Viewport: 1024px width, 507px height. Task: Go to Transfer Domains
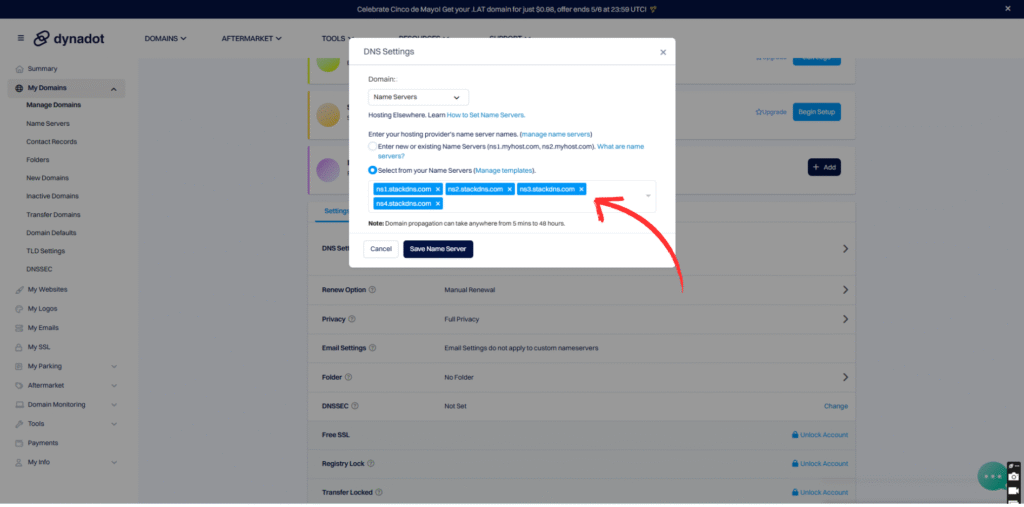click(54, 214)
